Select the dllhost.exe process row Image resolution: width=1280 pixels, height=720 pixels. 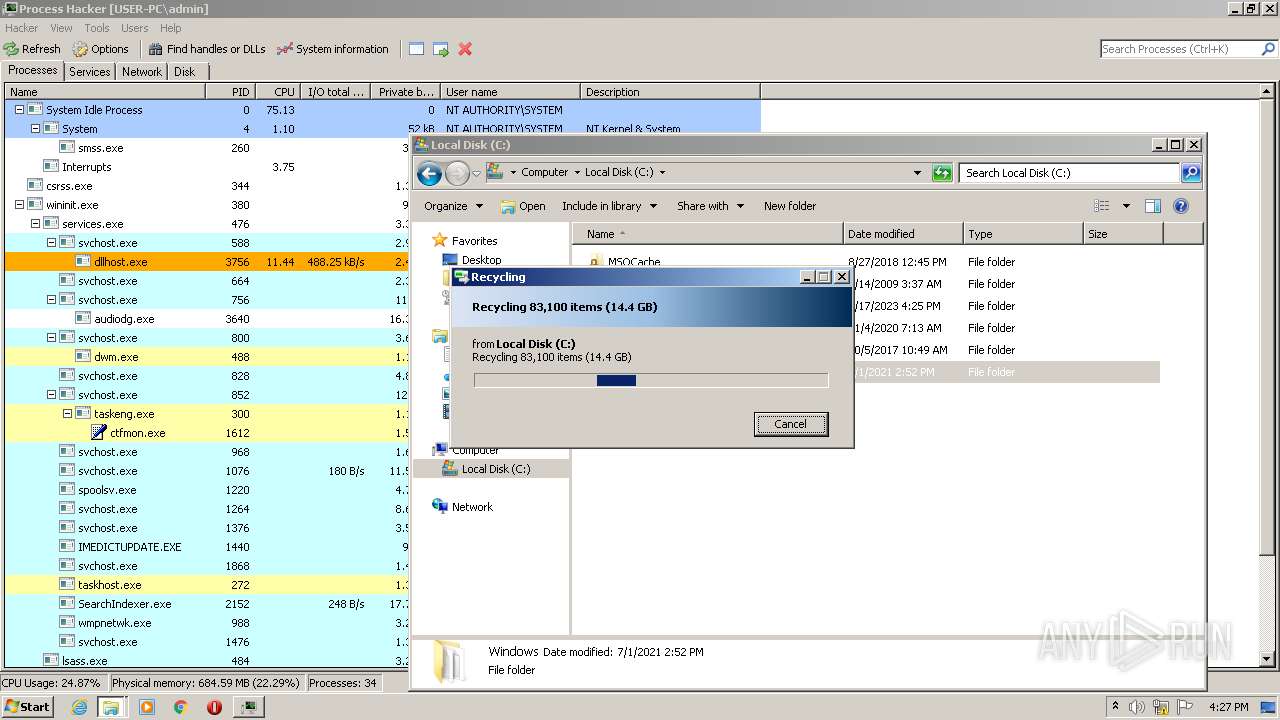[207, 262]
